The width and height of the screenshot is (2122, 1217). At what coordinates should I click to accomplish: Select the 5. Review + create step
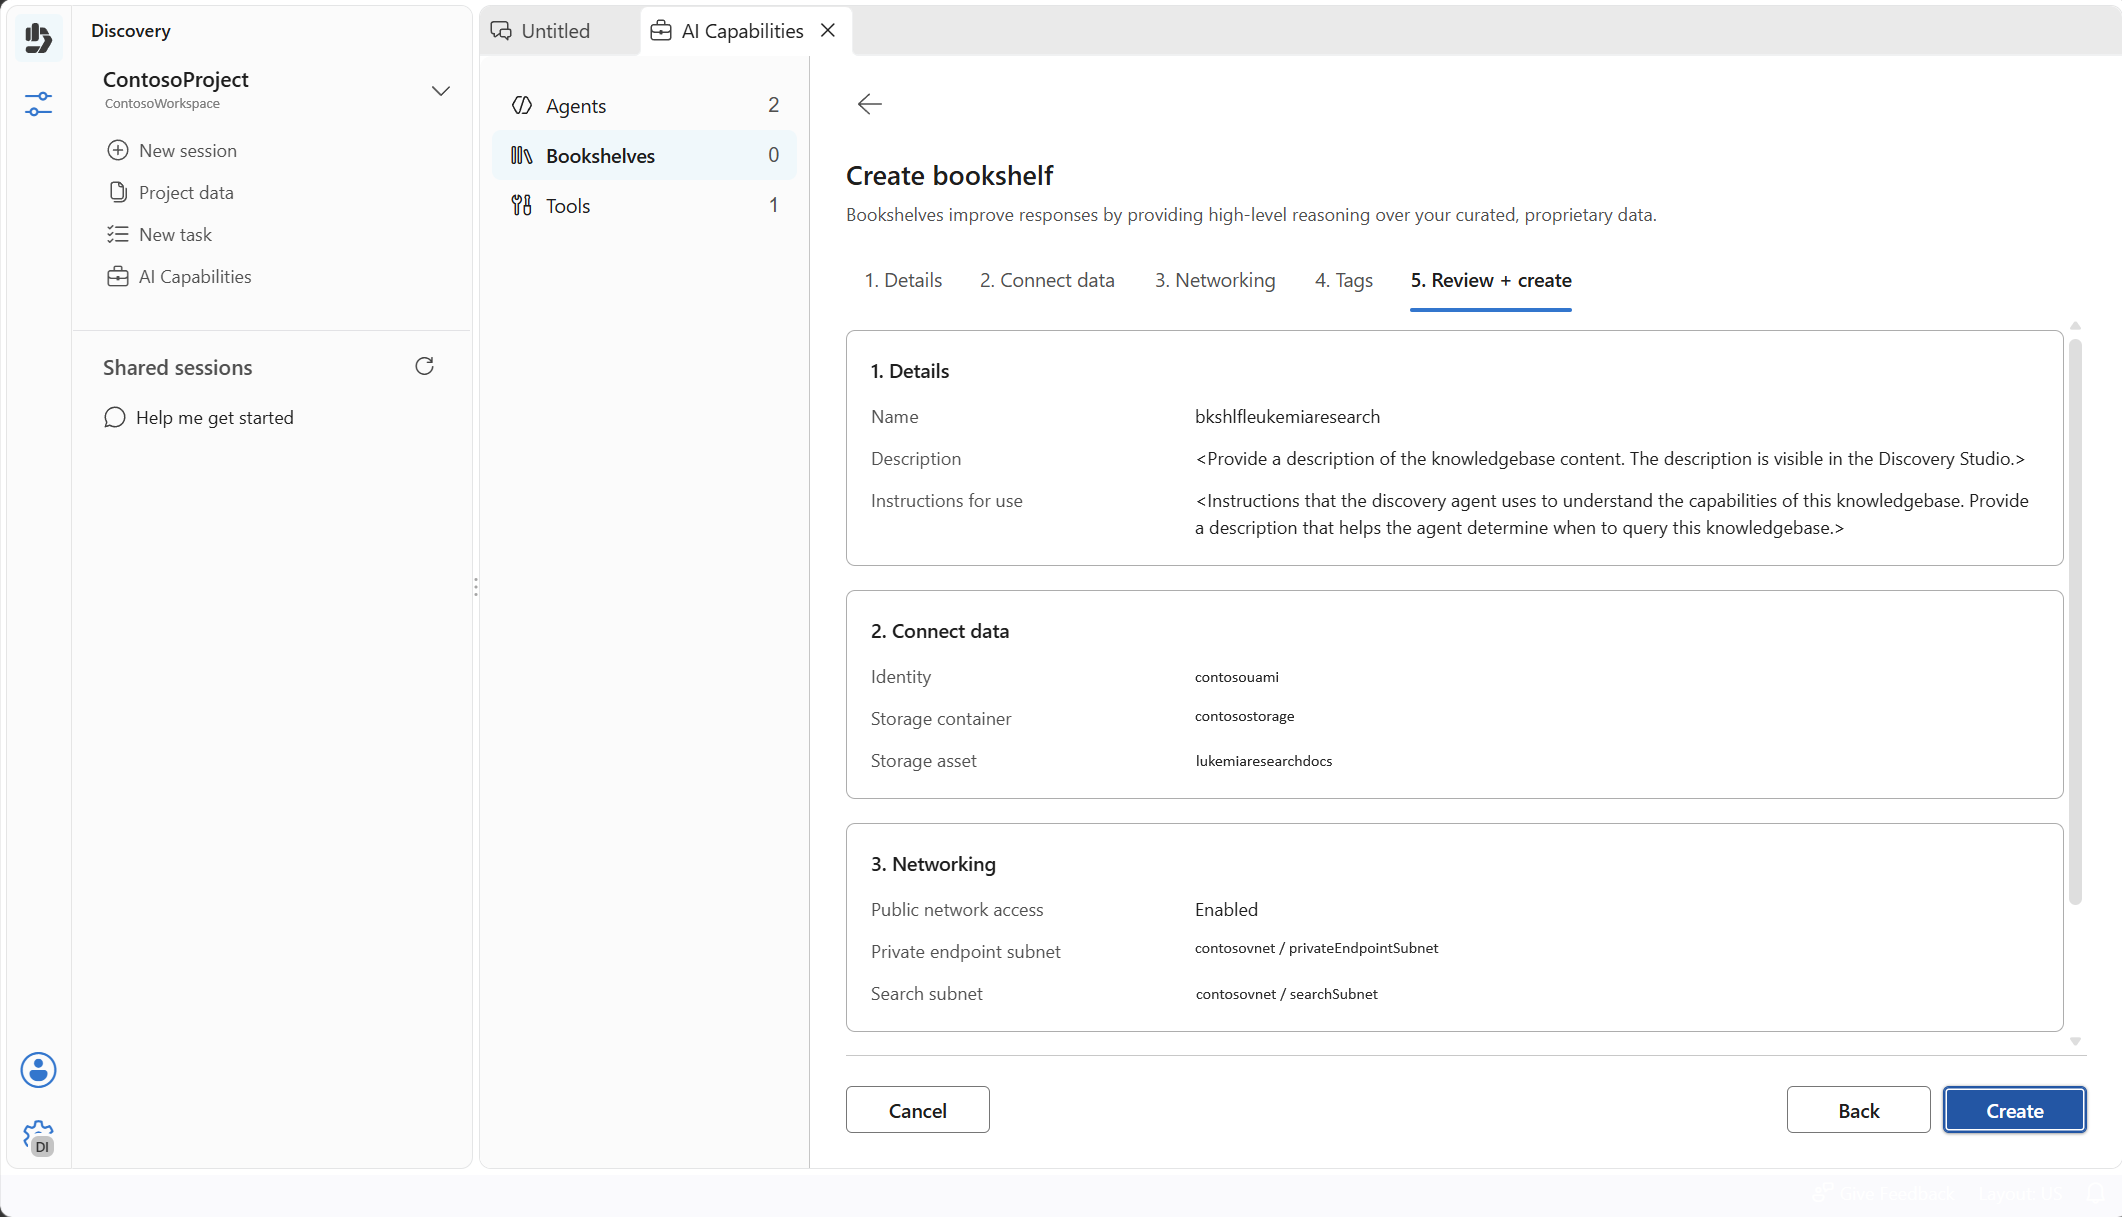[x=1491, y=280]
